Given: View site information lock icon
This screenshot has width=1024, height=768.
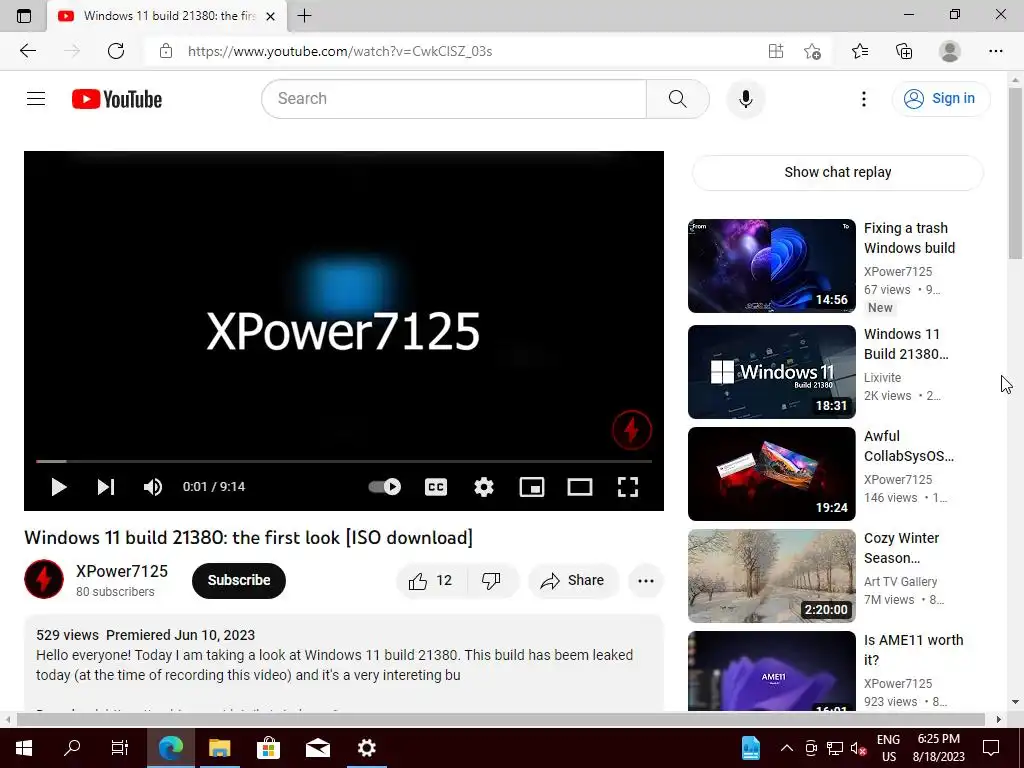Looking at the screenshot, I should click(x=166, y=51).
